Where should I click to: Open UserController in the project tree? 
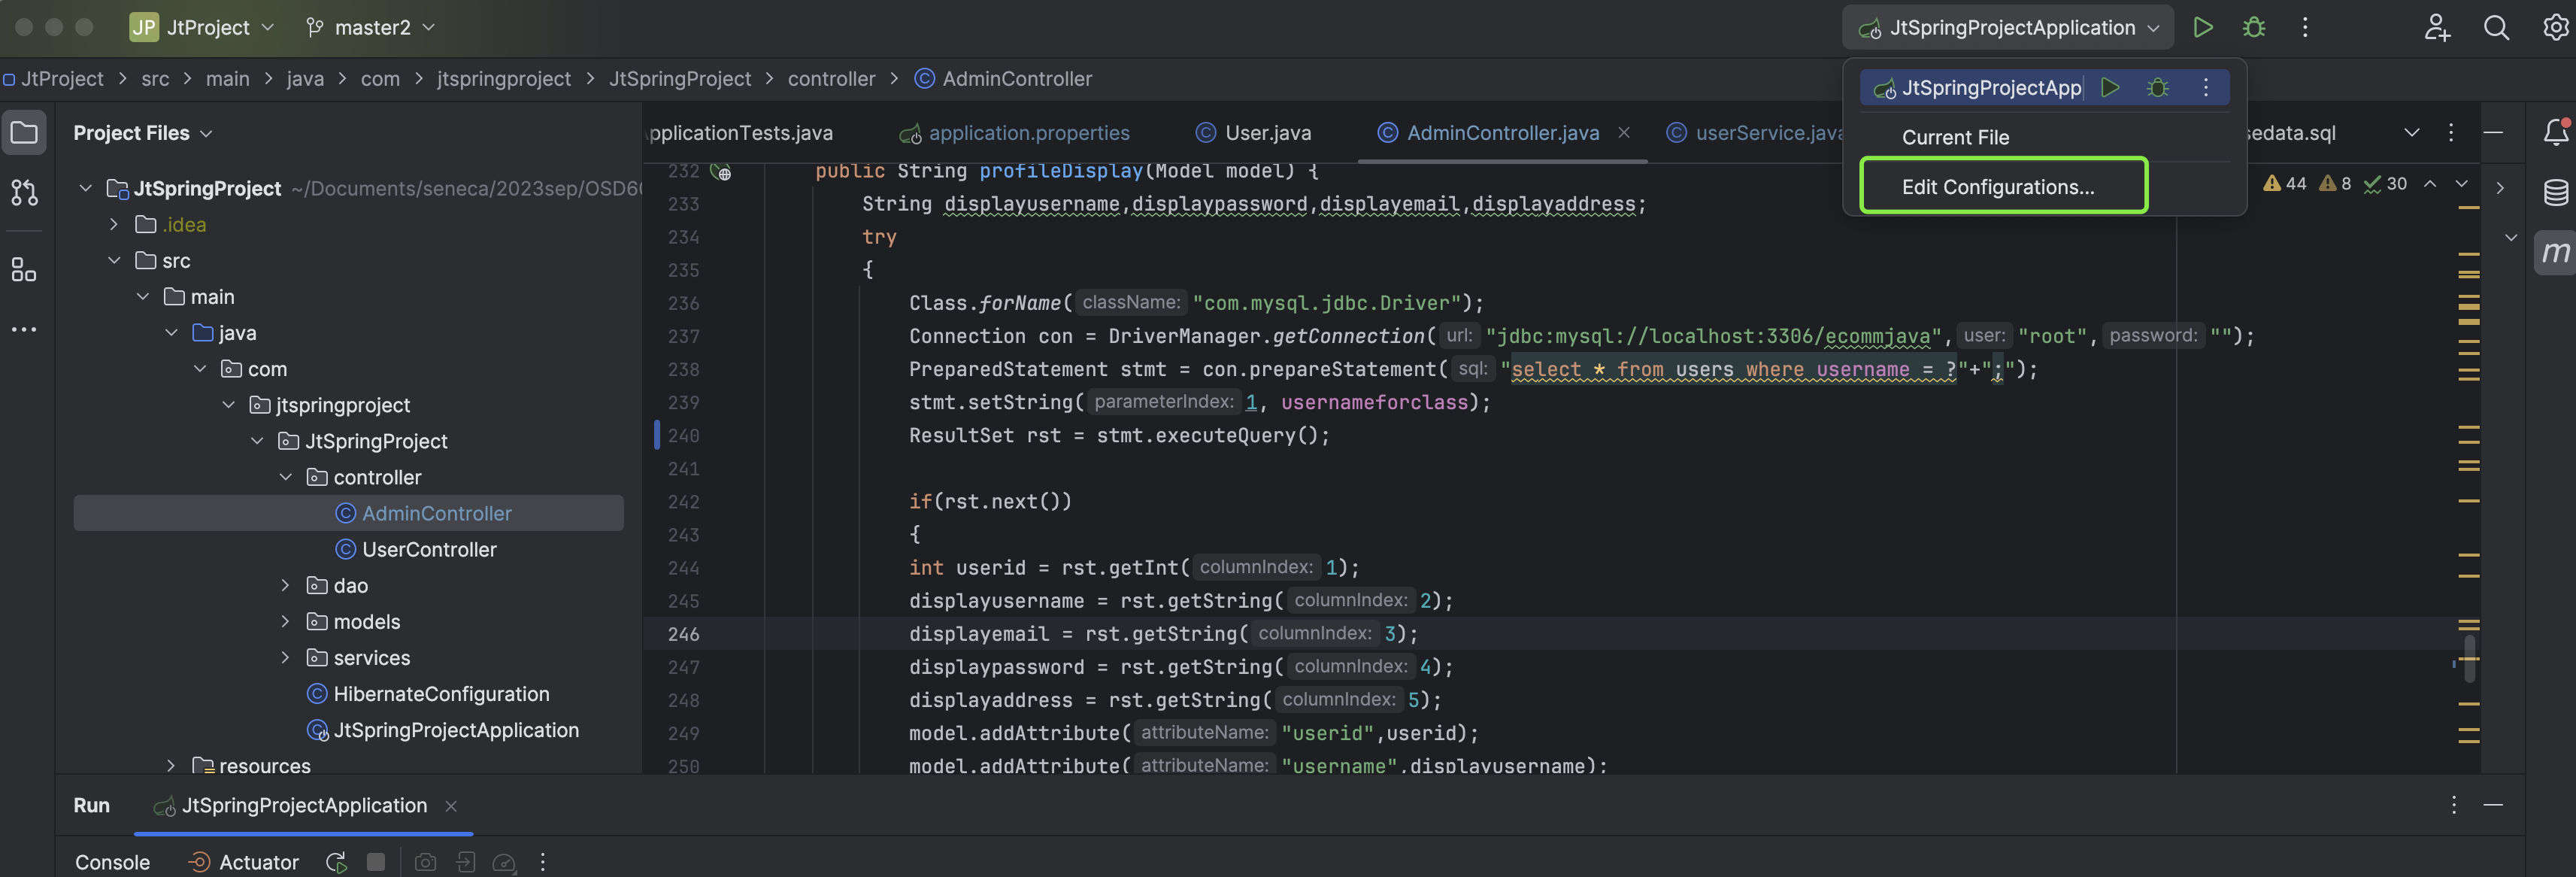[x=429, y=549]
